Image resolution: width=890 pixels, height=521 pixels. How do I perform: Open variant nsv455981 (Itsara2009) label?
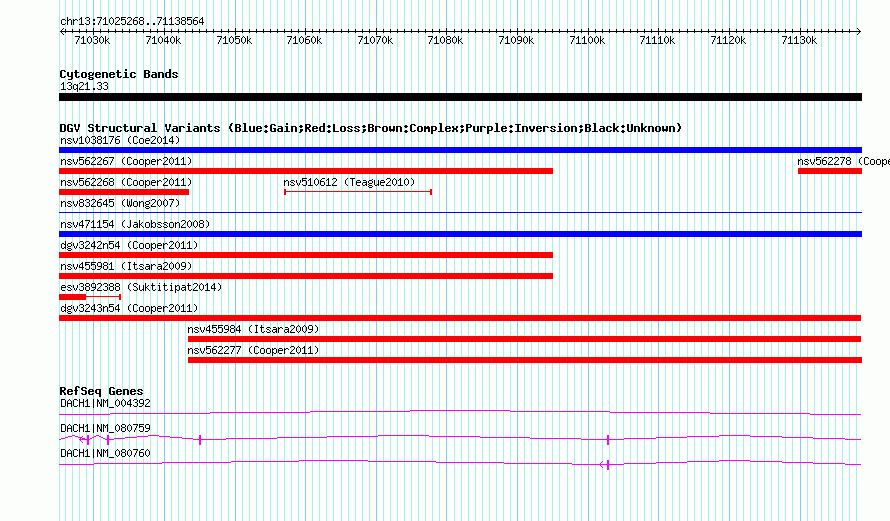click(126, 266)
